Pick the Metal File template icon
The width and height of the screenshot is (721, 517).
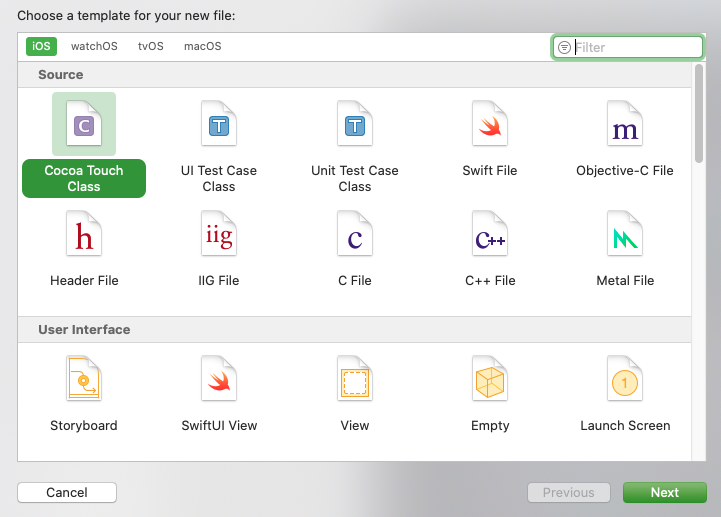tap(625, 234)
